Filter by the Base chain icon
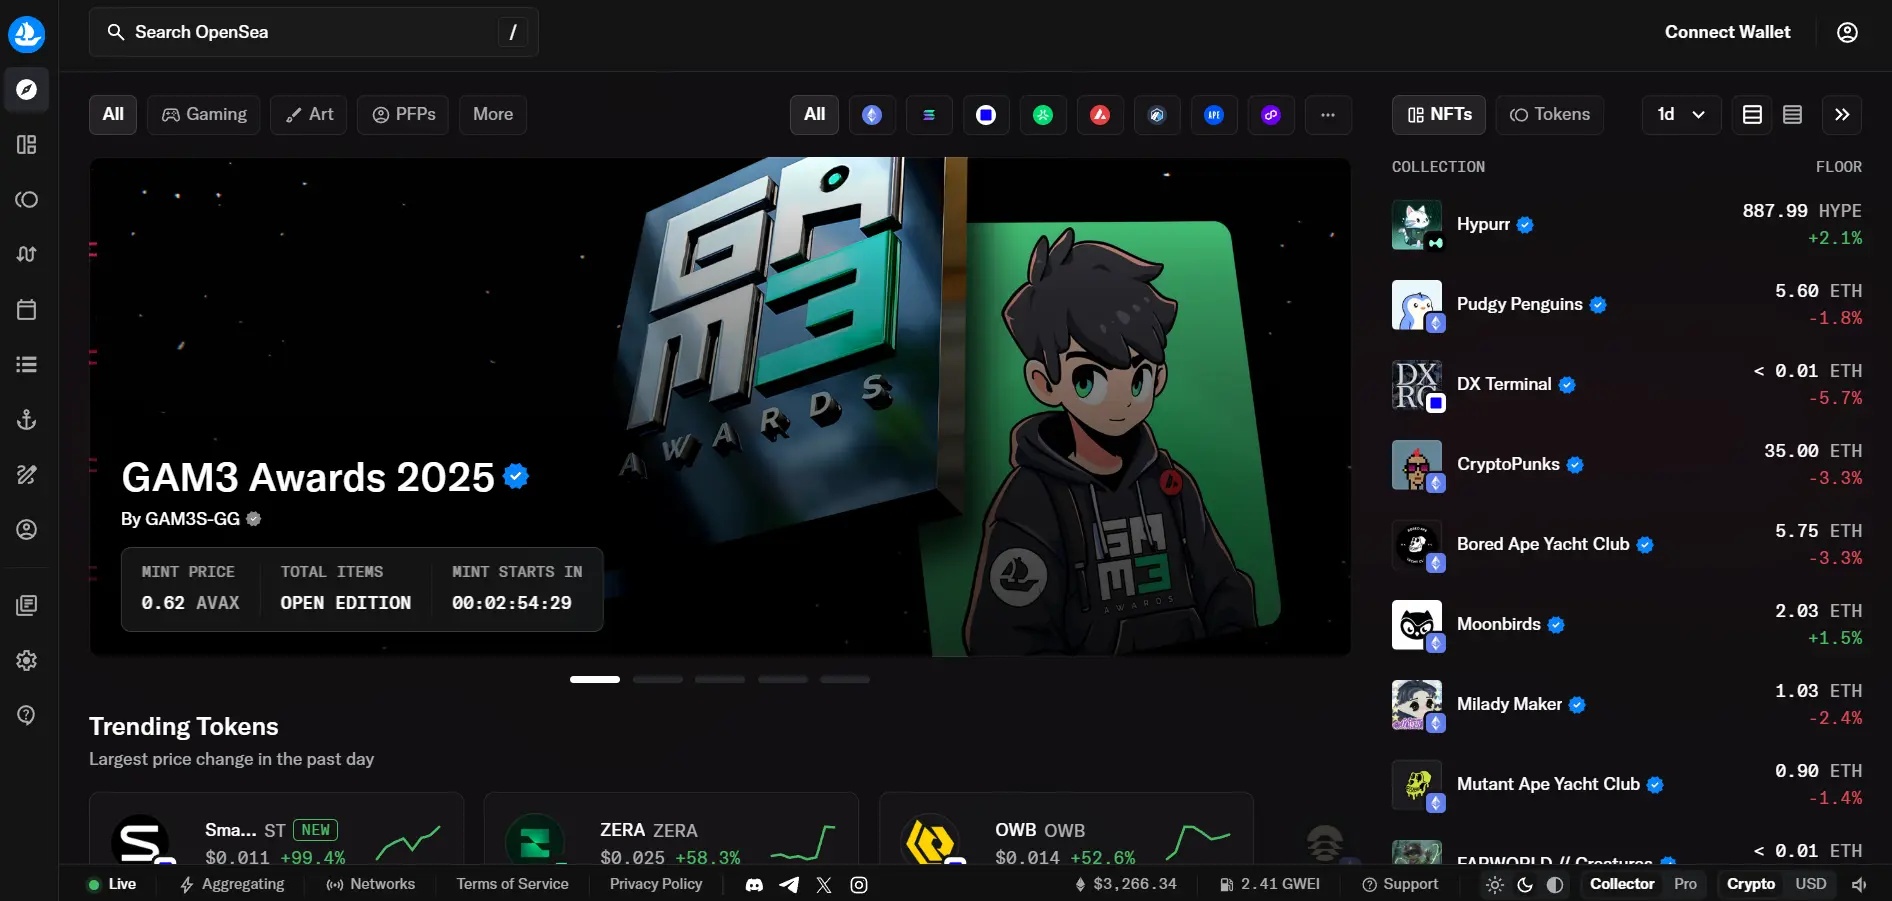 (986, 115)
